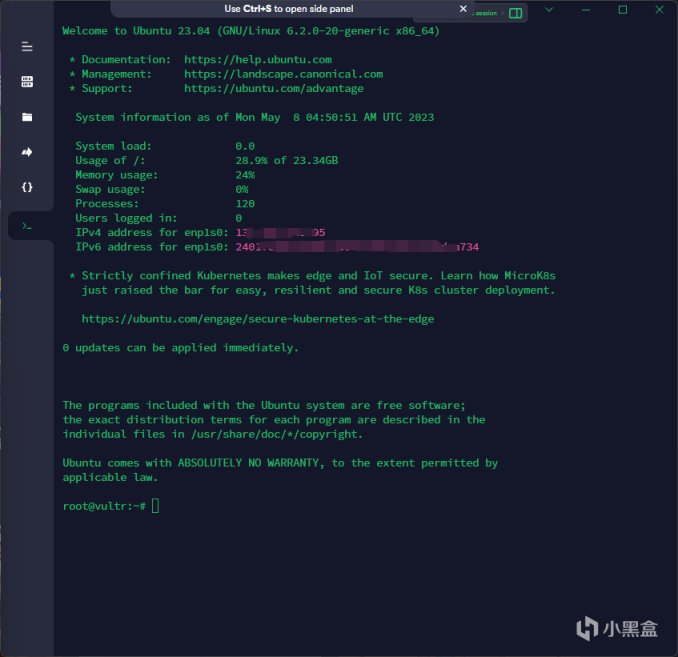Click the Processes value 120
The width and height of the screenshot is (678, 657).
point(245,204)
